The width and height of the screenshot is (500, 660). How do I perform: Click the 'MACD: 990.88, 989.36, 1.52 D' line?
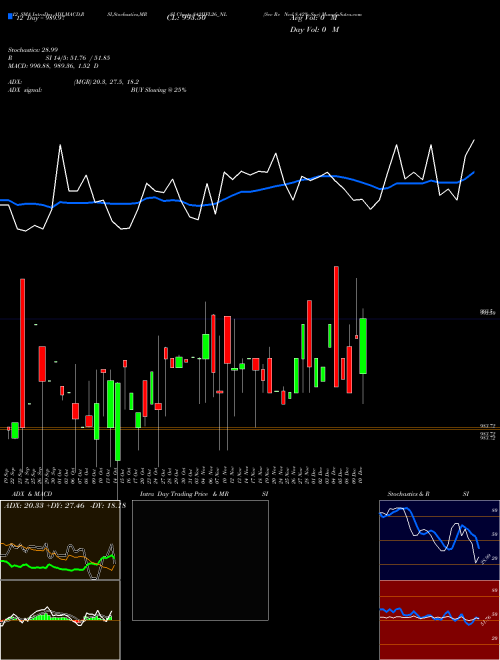tap(53, 66)
